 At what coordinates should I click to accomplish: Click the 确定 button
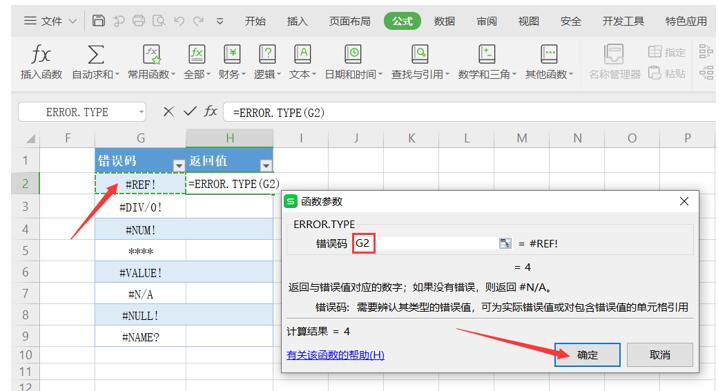pyautogui.click(x=587, y=355)
